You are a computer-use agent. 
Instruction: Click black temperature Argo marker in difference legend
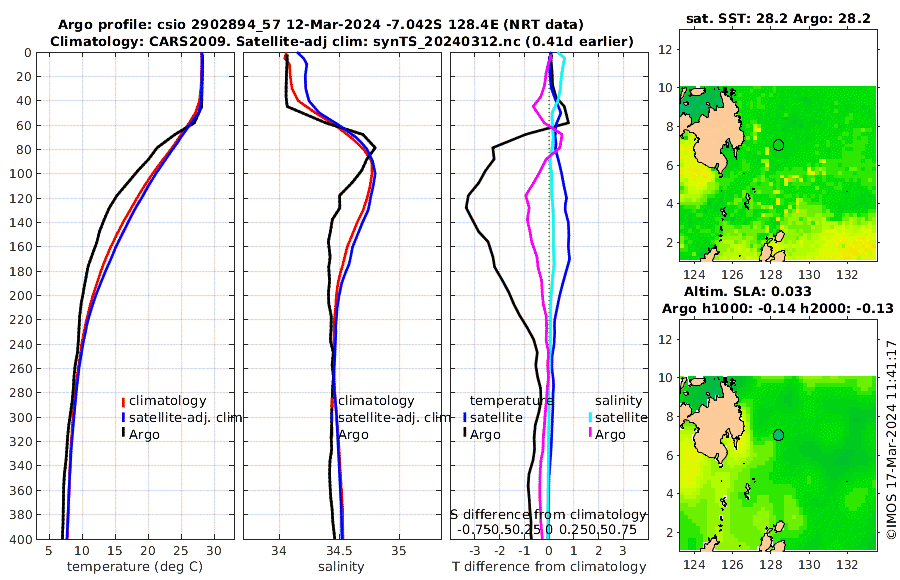[464, 435]
